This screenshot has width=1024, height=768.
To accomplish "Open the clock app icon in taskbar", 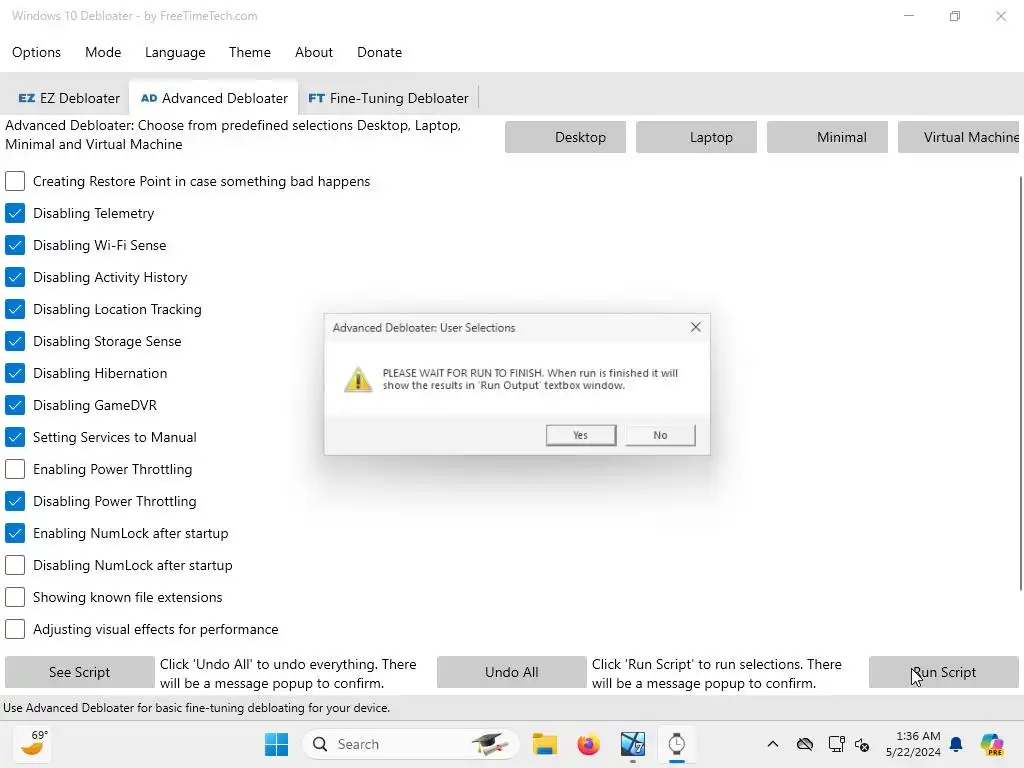I will pyautogui.click(x=677, y=744).
